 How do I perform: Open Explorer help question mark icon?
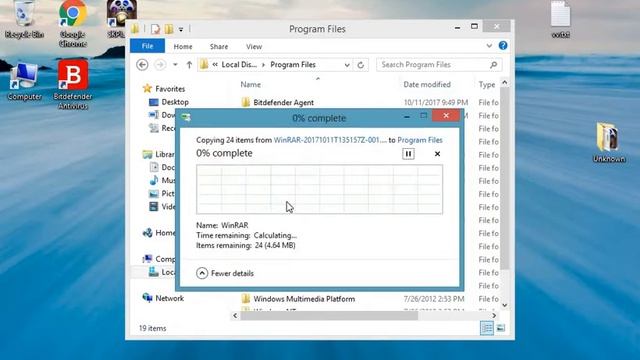pyautogui.click(x=503, y=46)
